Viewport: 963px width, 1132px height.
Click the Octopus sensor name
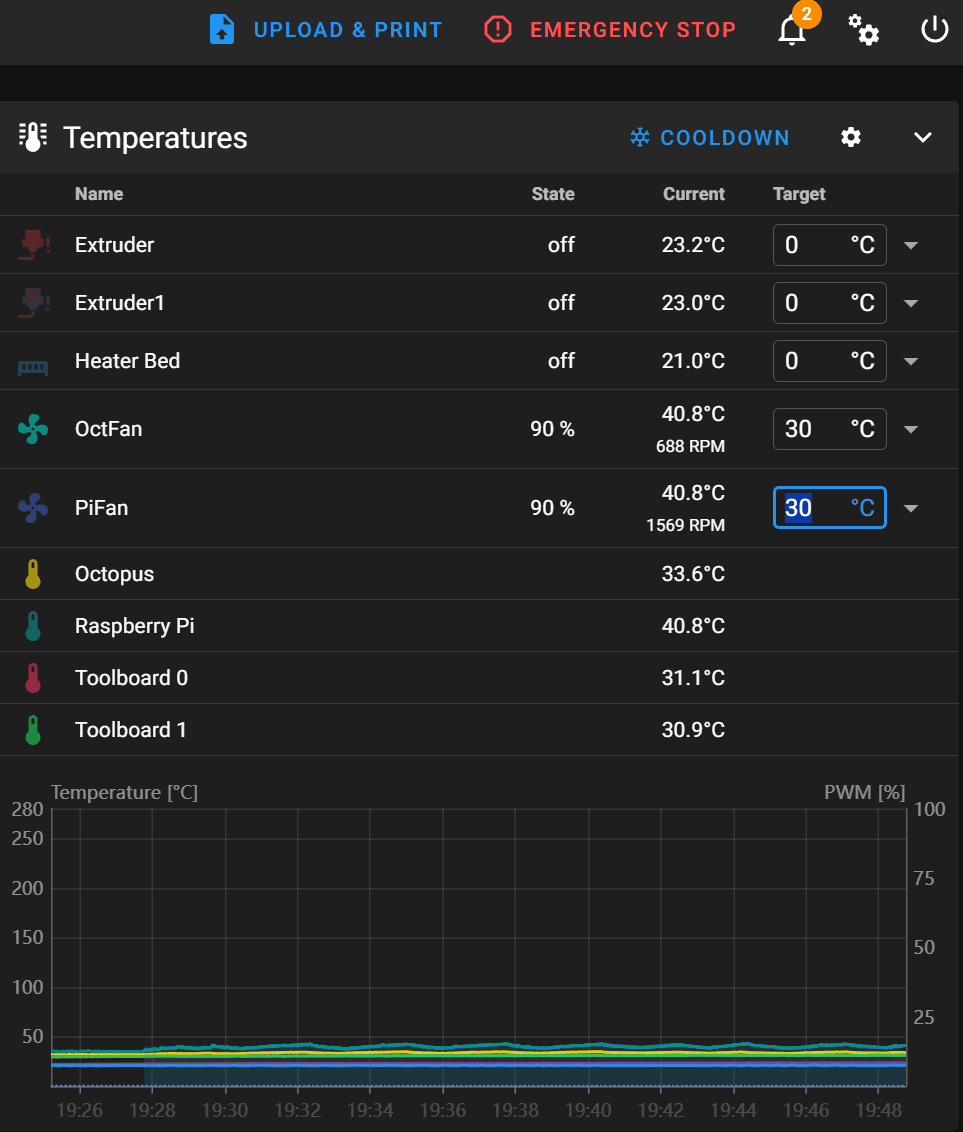coord(115,574)
